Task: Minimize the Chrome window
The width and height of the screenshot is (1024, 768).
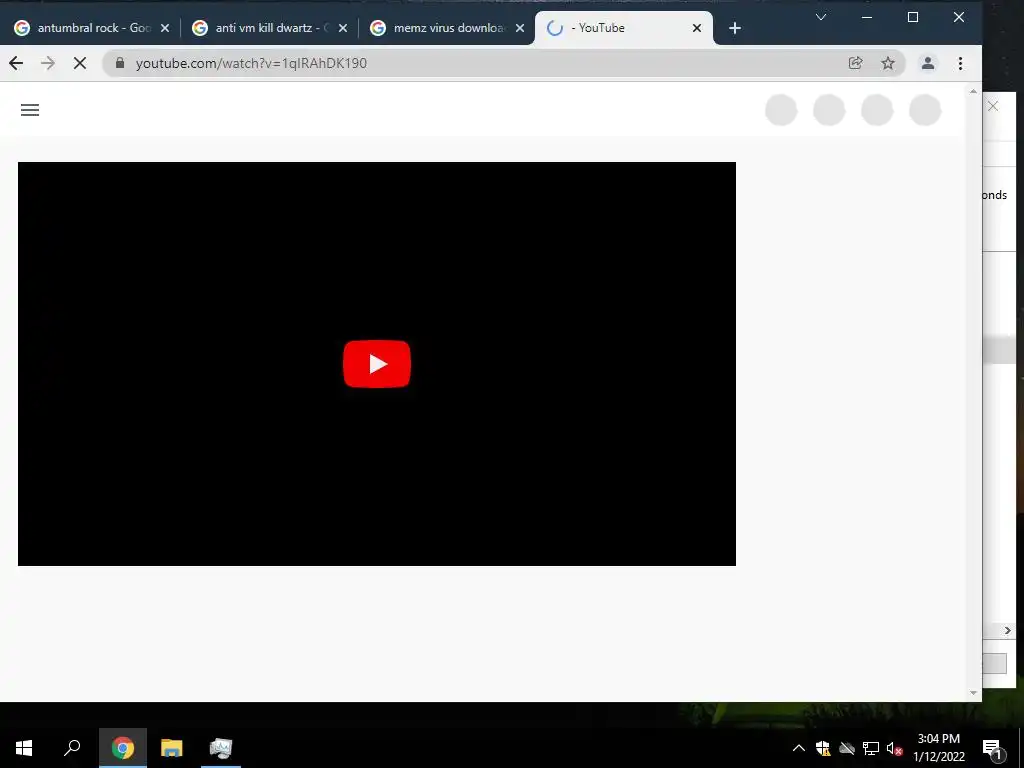Action: [867, 18]
